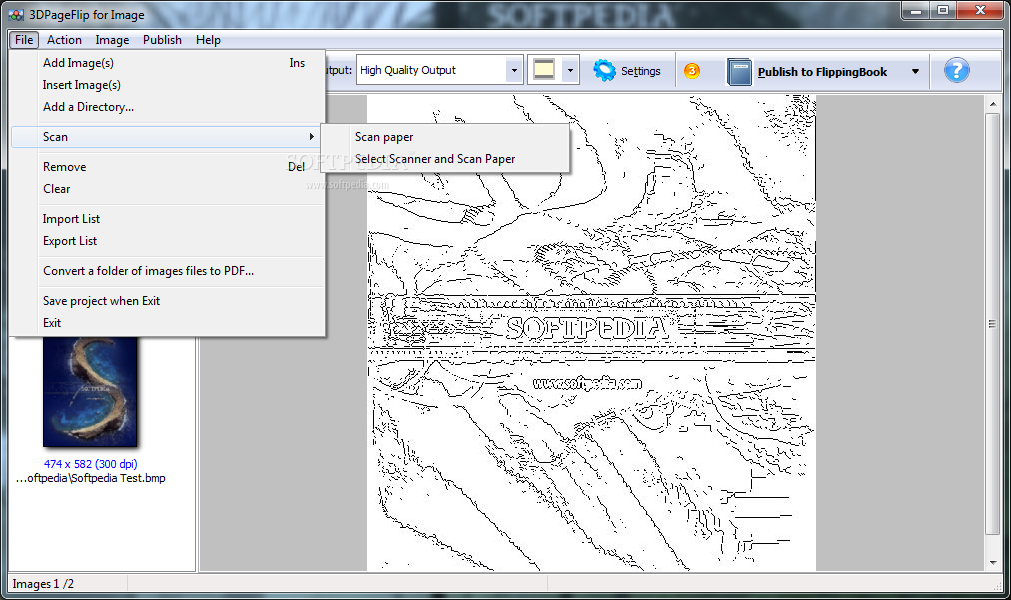Choose Select Scanner and Scan Paper

[445, 159]
